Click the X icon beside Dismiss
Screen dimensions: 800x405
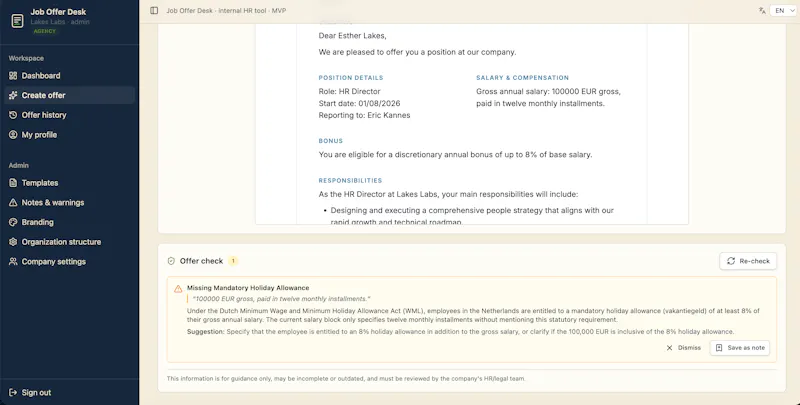pos(669,348)
